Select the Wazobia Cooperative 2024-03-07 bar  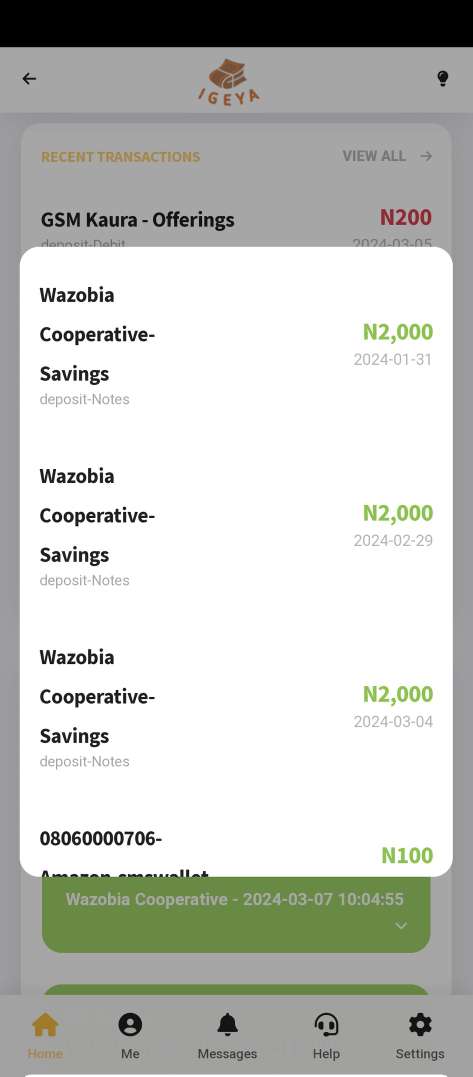point(236,914)
